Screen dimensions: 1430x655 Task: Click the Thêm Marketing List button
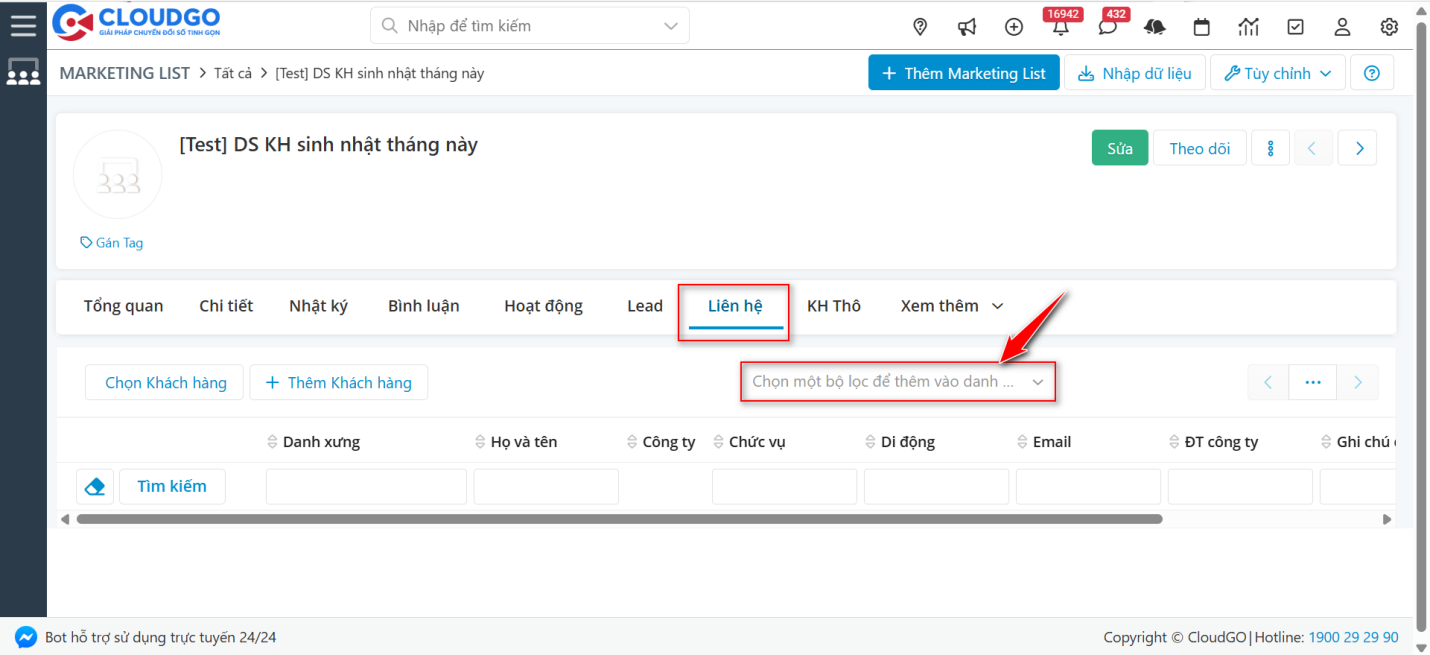[963, 73]
